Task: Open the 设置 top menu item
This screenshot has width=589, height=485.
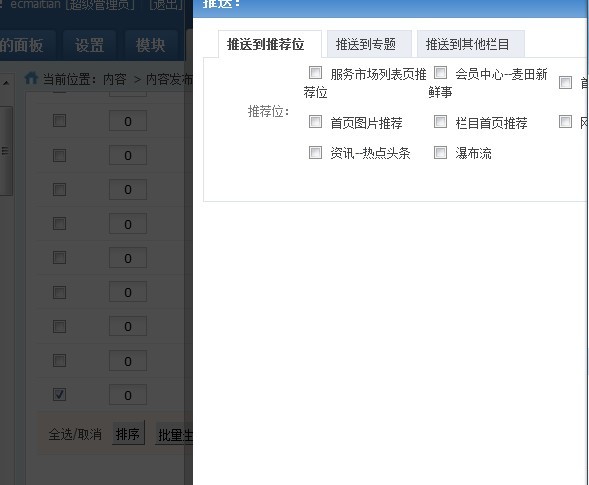Action: [x=89, y=45]
